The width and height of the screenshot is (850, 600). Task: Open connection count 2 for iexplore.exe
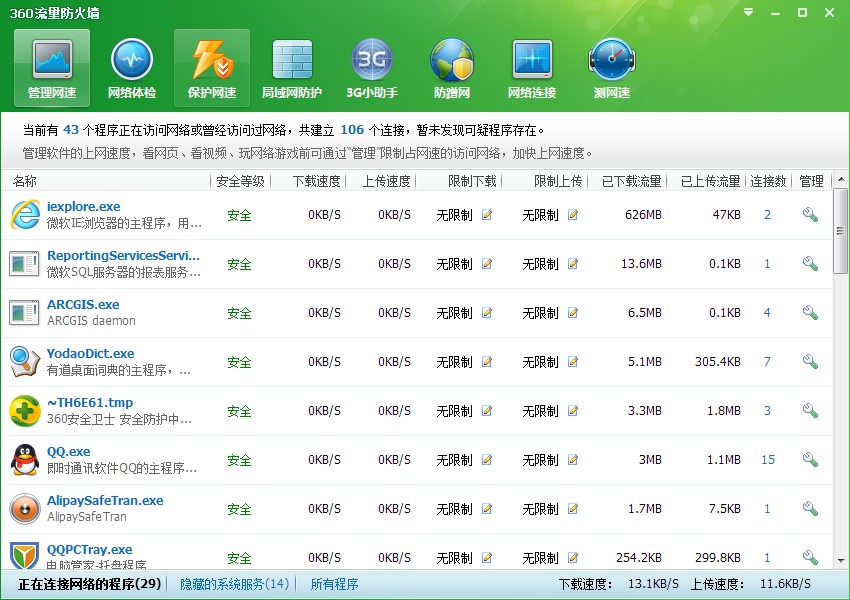point(767,215)
